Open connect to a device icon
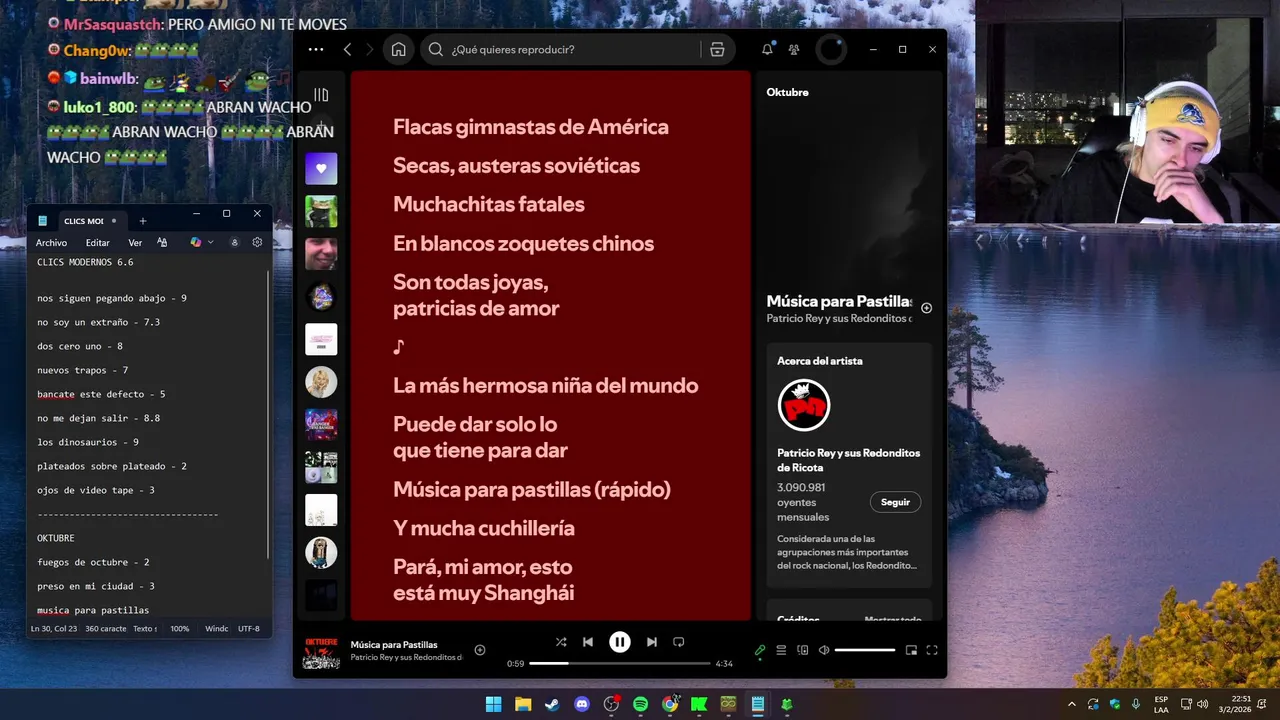This screenshot has width=1280, height=720. click(x=802, y=650)
